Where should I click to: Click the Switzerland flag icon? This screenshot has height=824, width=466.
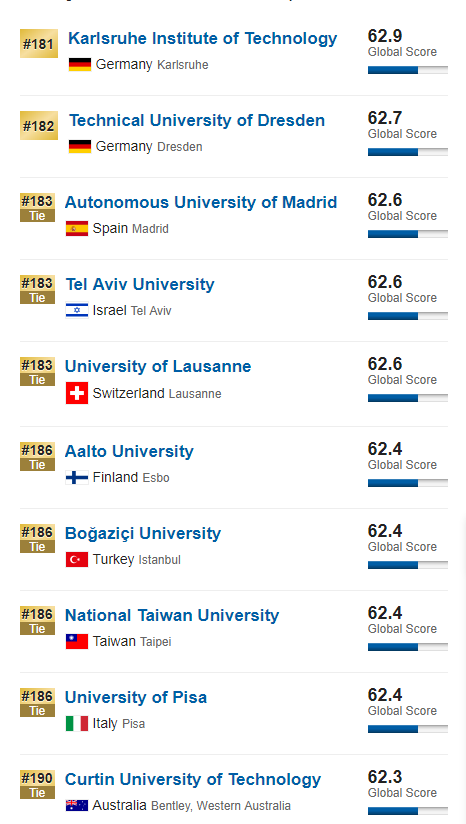click(77, 393)
